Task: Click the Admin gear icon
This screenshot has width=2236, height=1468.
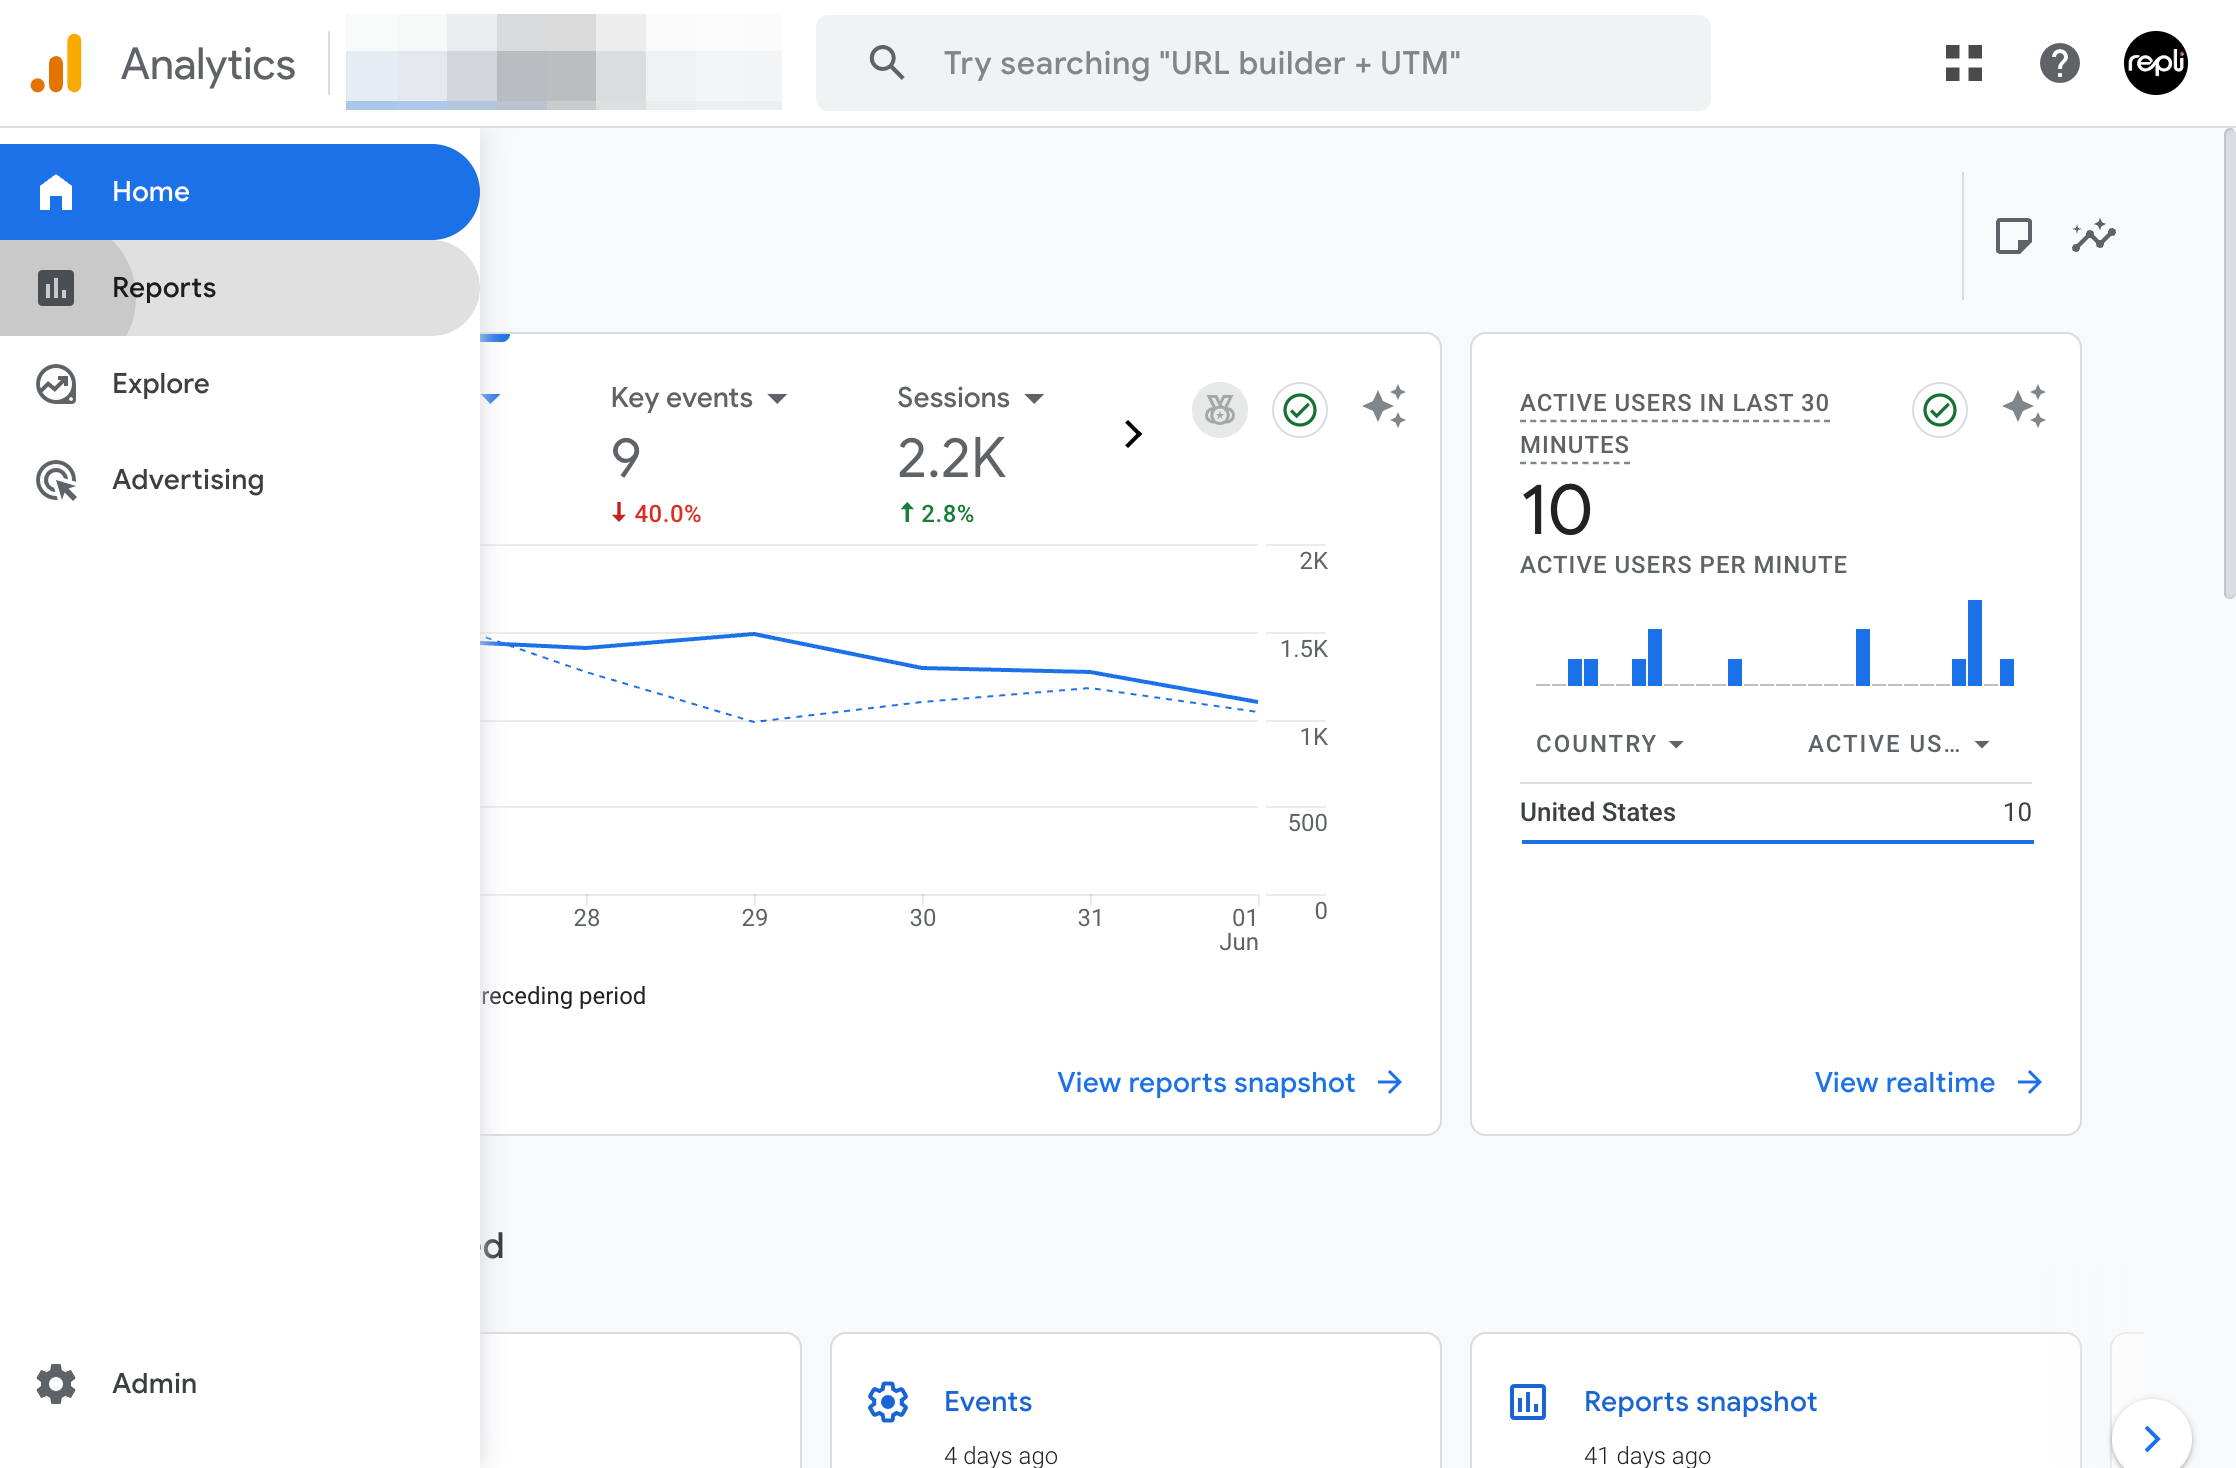Action: point(56,1383)
